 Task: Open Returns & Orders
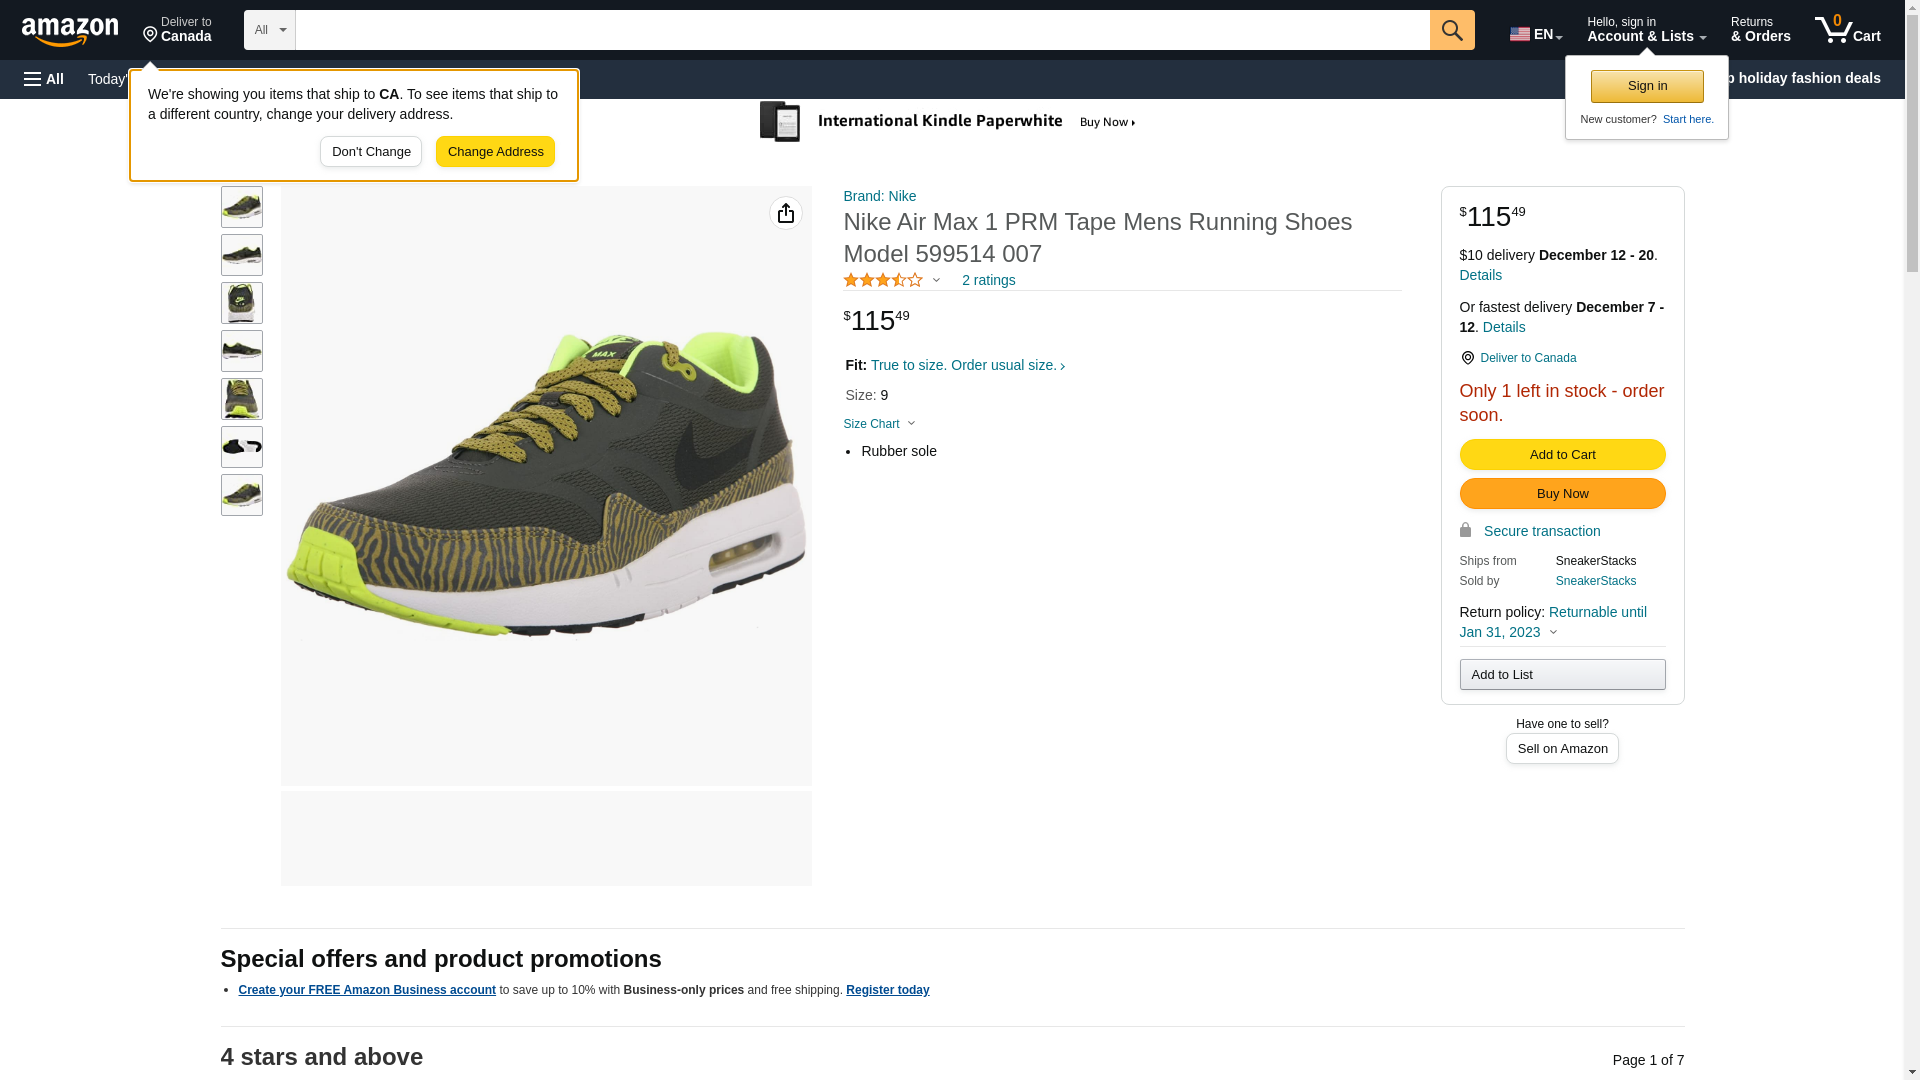1760,30
